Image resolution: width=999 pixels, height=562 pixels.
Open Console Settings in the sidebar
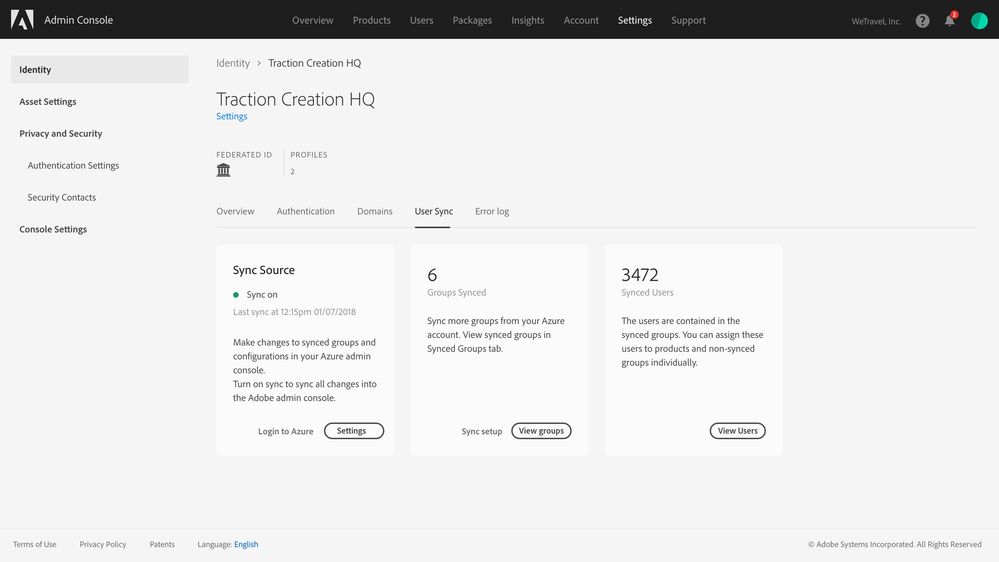53,229
